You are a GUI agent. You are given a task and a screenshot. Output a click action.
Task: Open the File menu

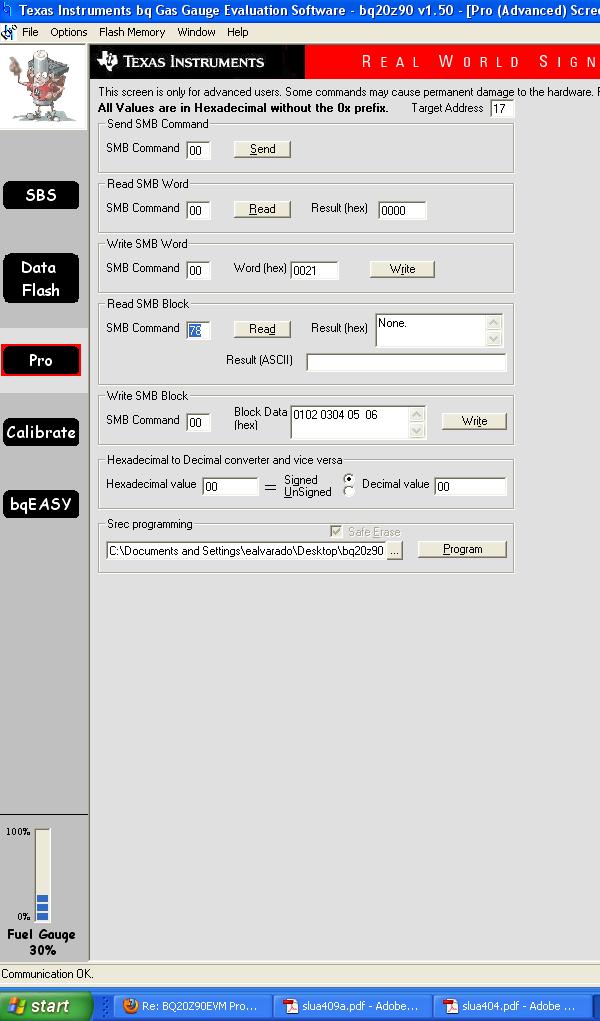pyautogui.click(x=30, y=32)
